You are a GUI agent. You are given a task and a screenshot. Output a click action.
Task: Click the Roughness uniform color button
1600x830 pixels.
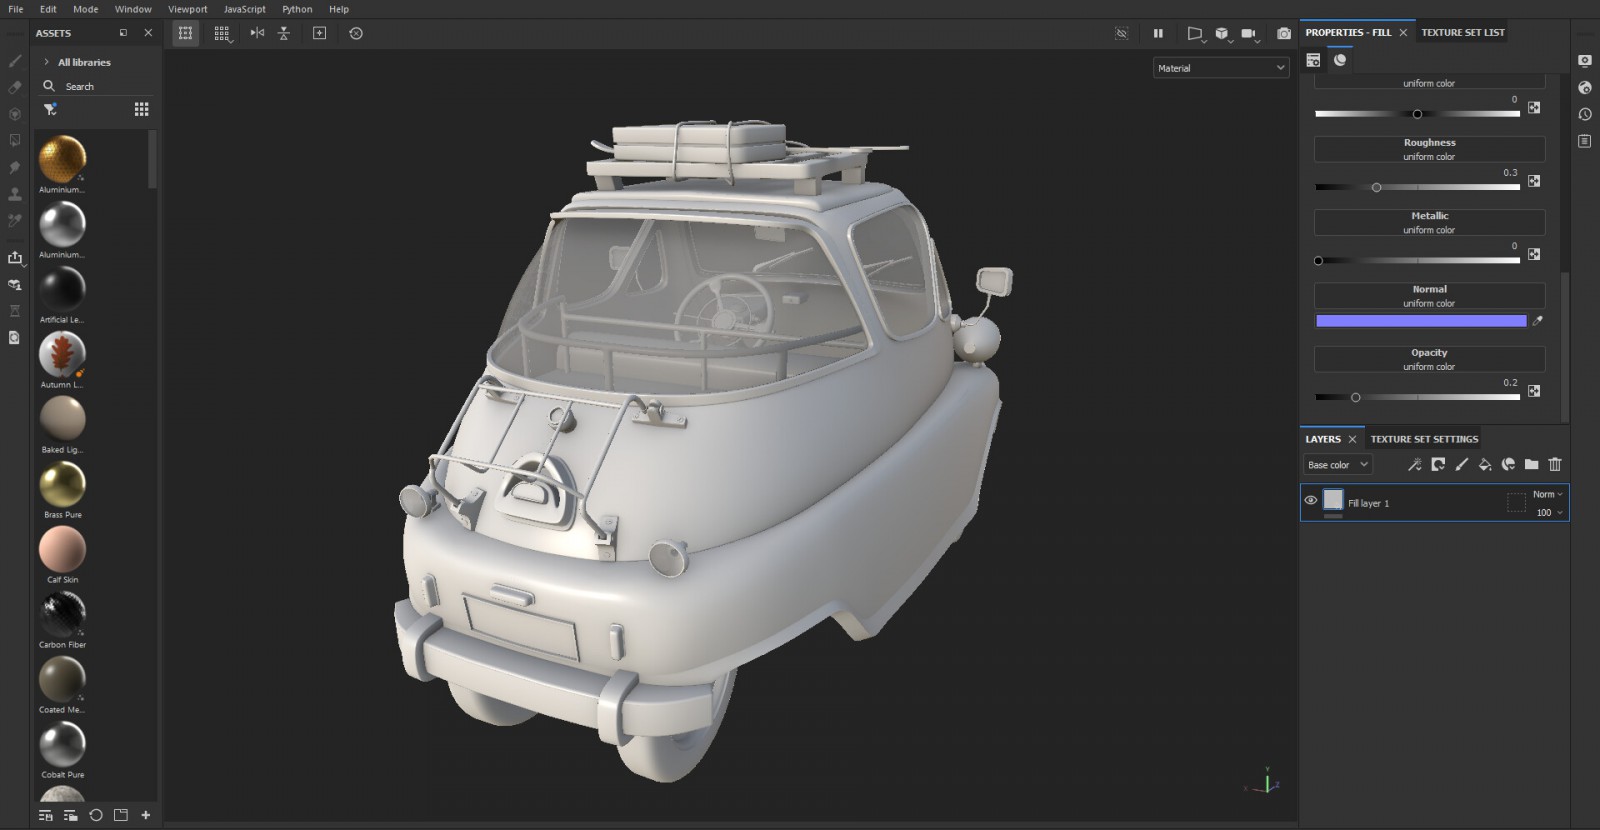1429,149
